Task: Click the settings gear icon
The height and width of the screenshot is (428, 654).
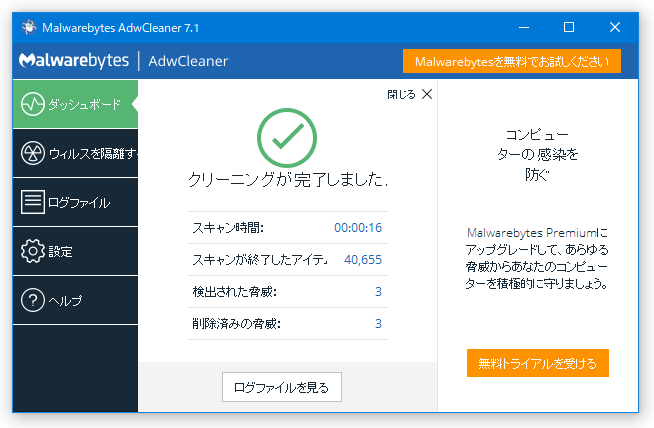Action: coord(33,251)
